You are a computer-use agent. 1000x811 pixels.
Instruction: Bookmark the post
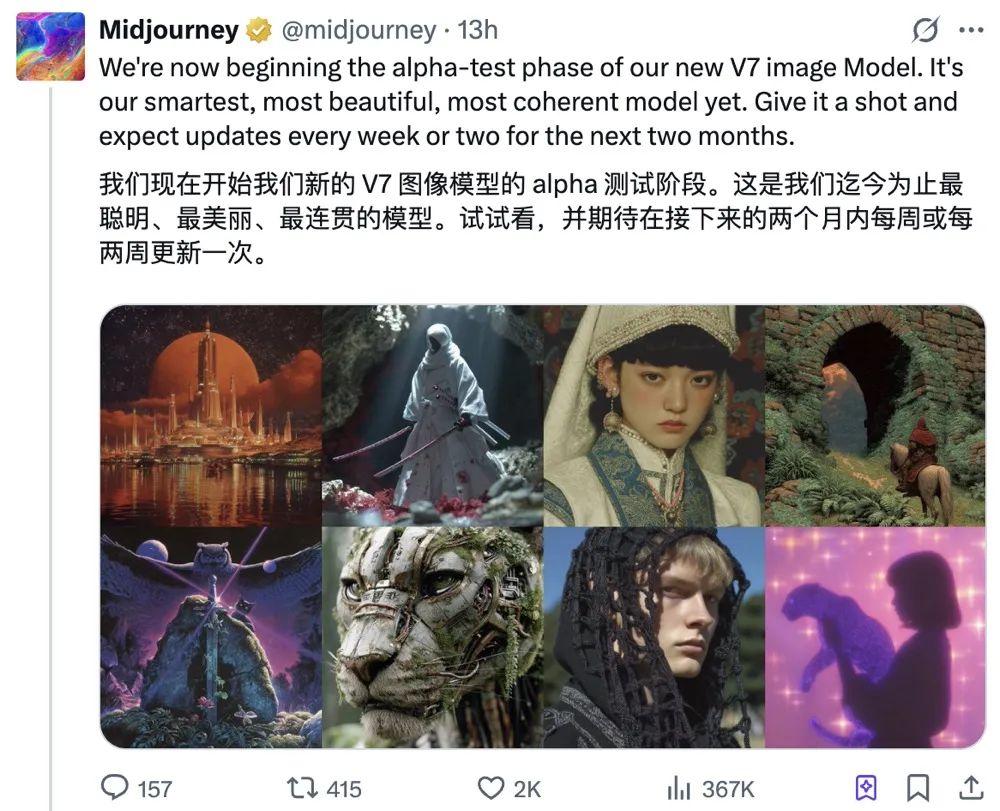pos(918,787)
